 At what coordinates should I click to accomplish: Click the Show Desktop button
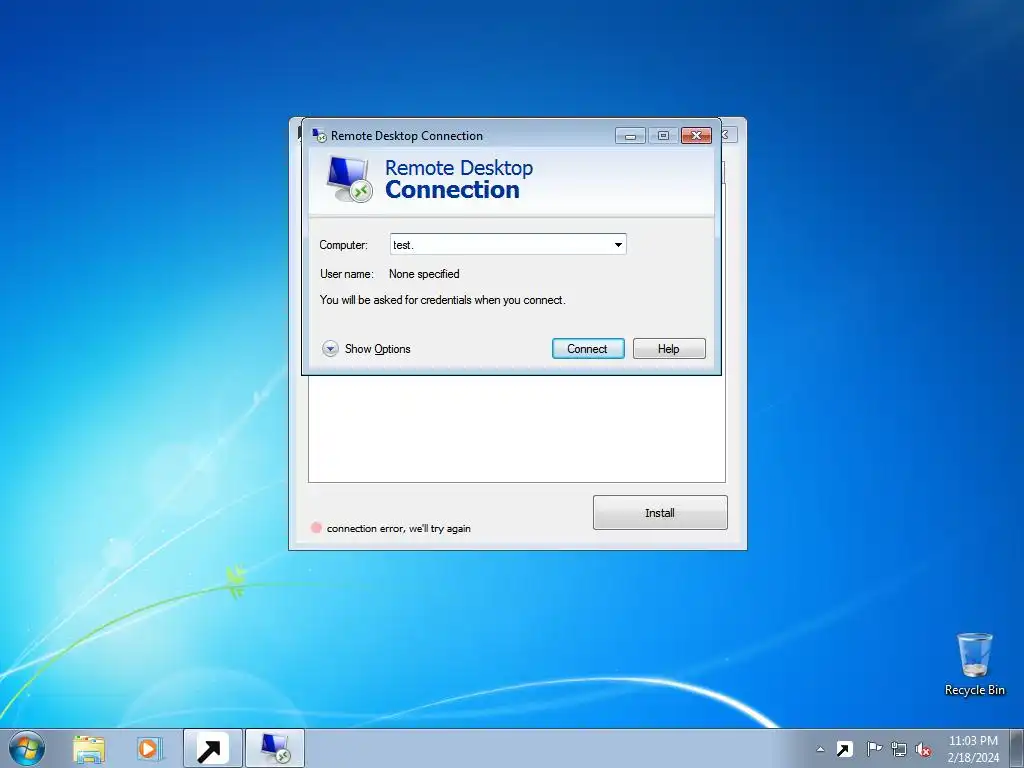pos(1017,748)
